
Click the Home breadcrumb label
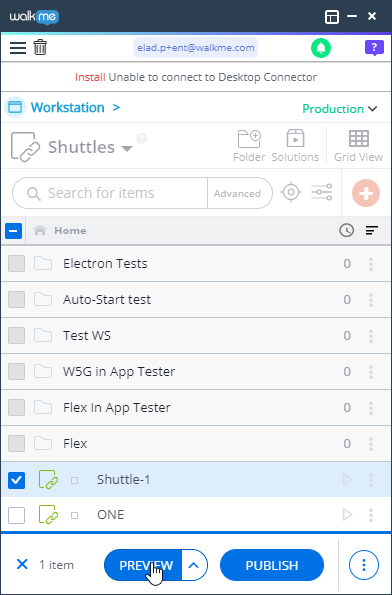[70, 230]
